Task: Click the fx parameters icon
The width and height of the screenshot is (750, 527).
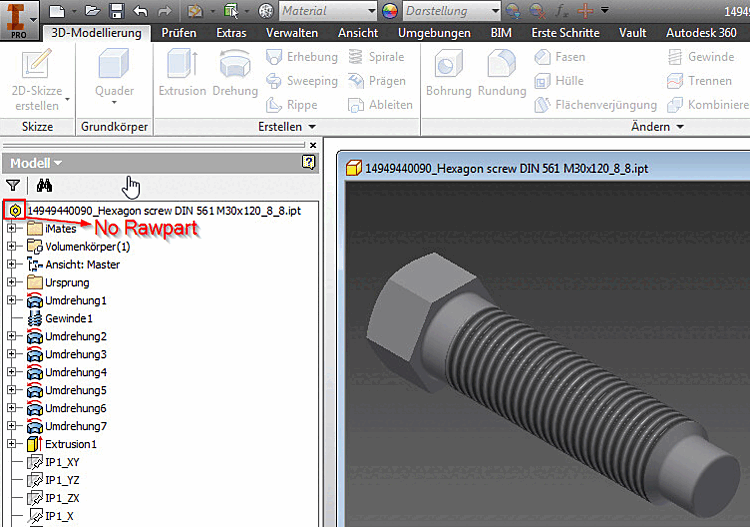Action: pos(561,11)
